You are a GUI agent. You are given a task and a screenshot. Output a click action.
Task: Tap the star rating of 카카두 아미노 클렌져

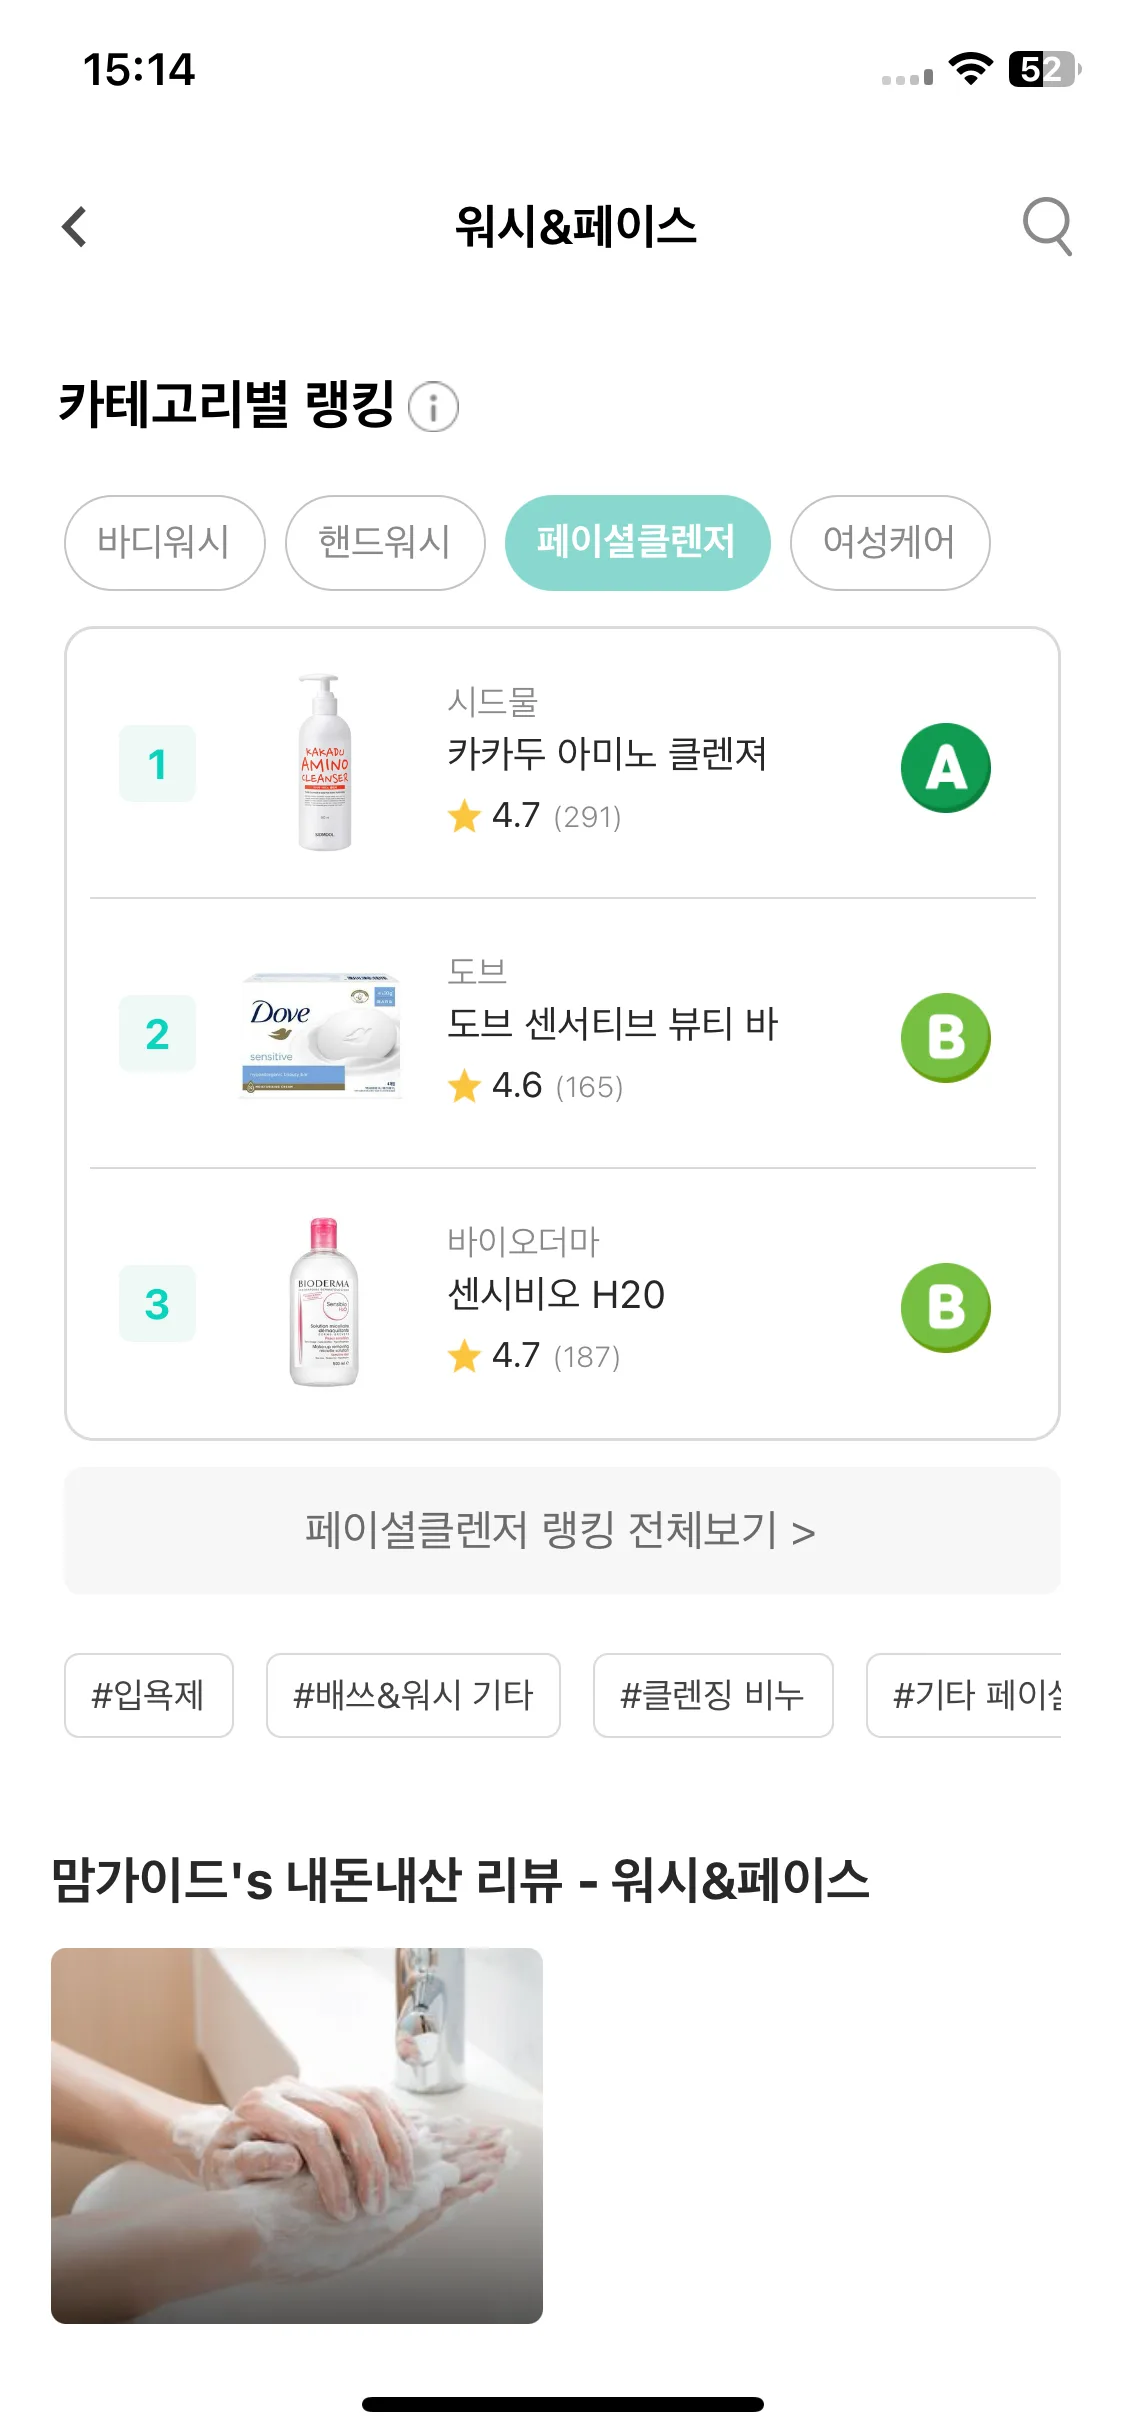(x=534, y=816)
